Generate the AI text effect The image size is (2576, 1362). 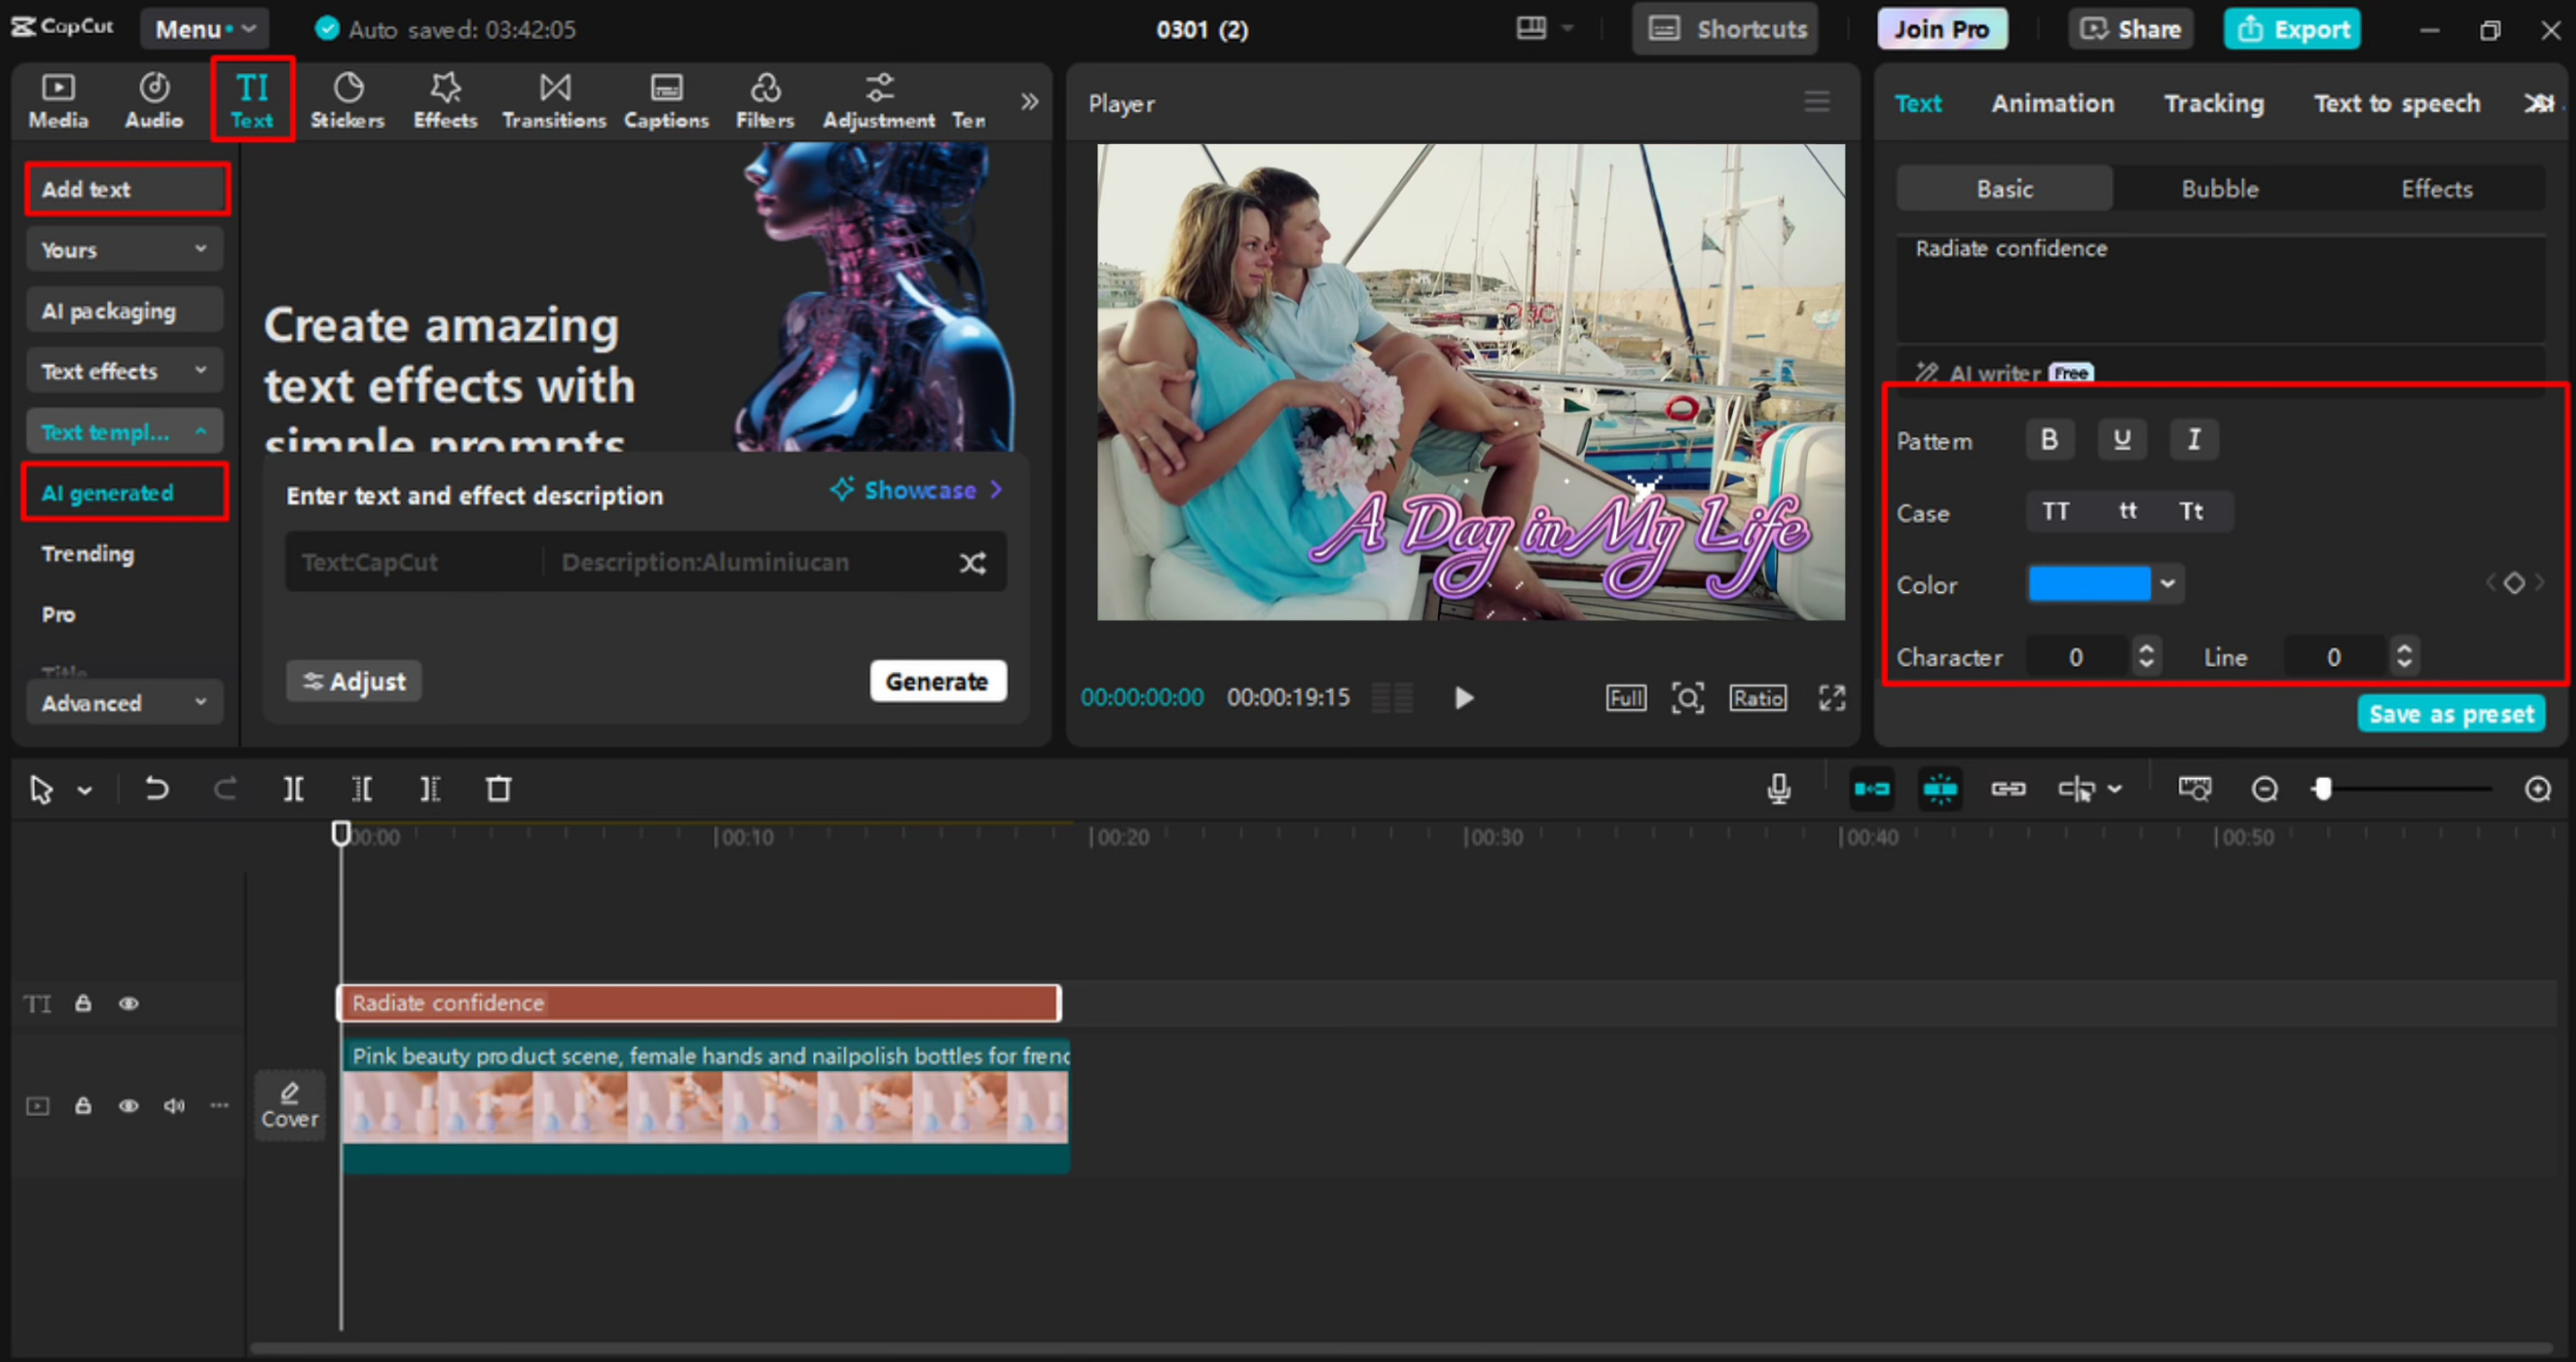(937, 681)
